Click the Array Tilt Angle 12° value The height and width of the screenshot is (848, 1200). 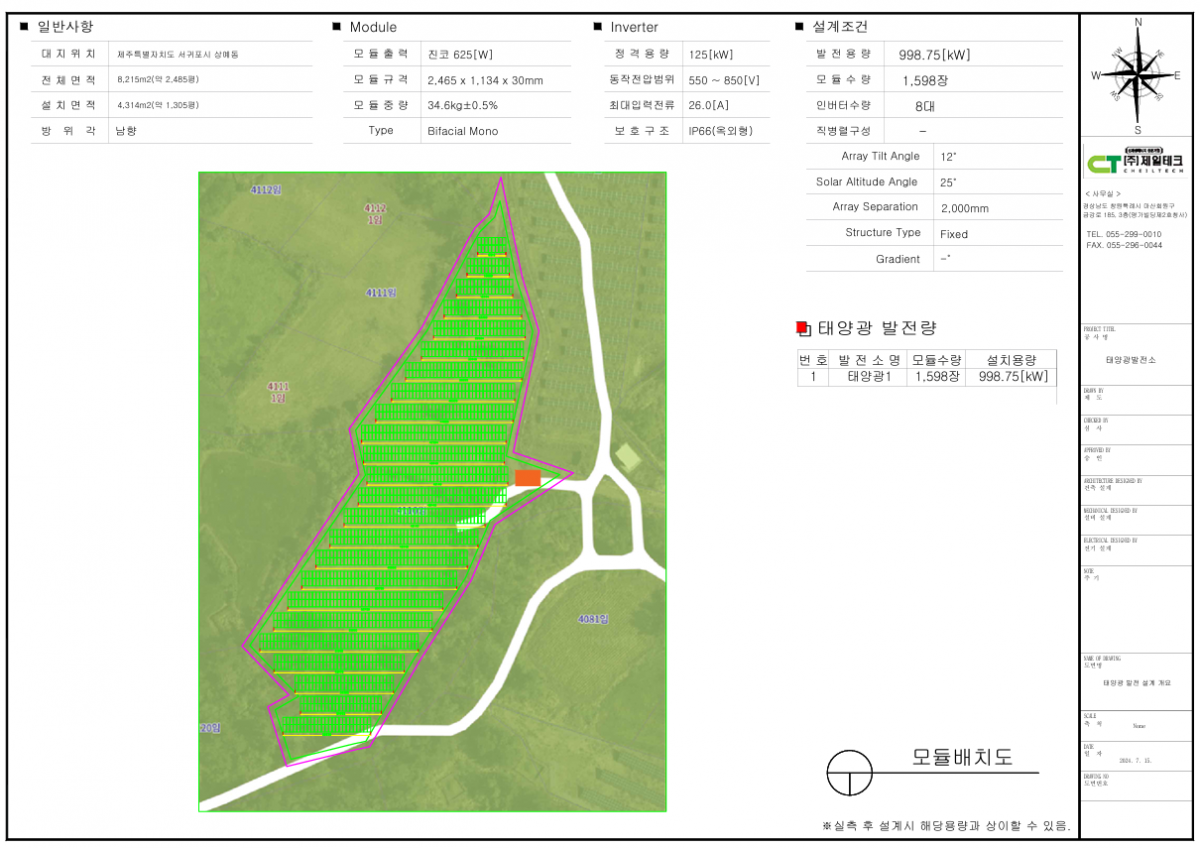coord(948,157)
